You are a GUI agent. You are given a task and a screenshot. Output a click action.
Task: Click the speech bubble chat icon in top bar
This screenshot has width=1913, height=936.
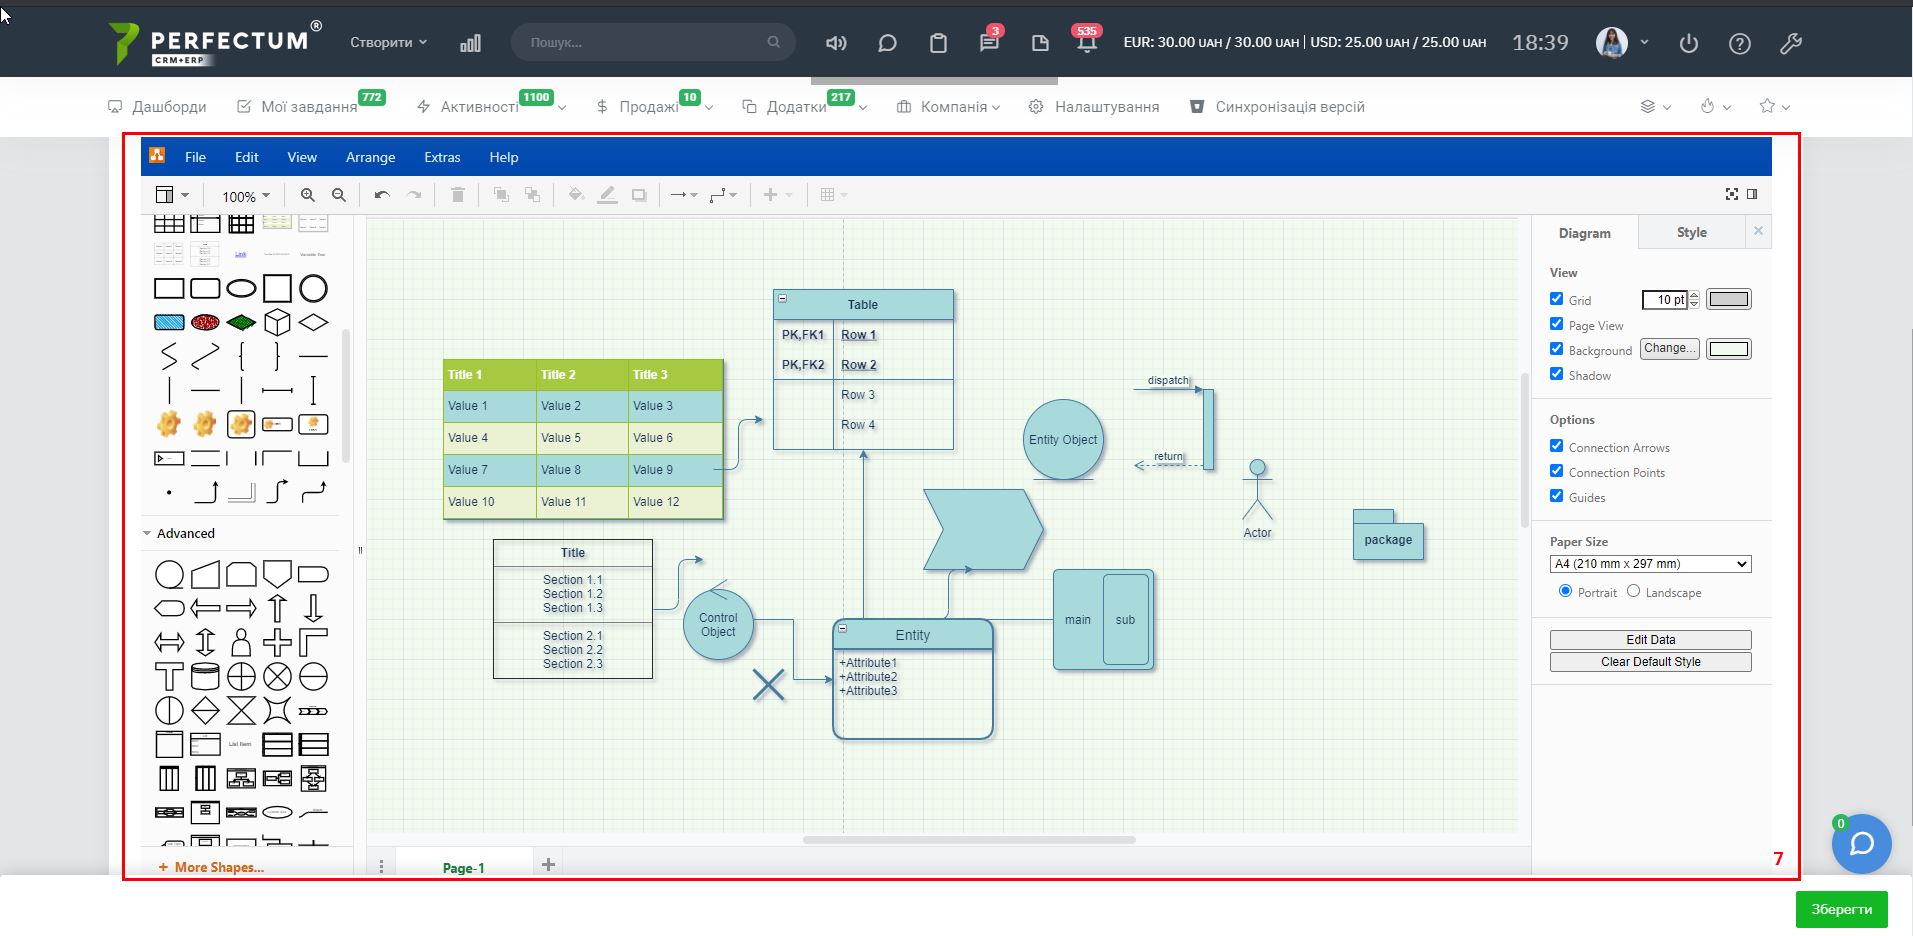click(x=887, y=43)
